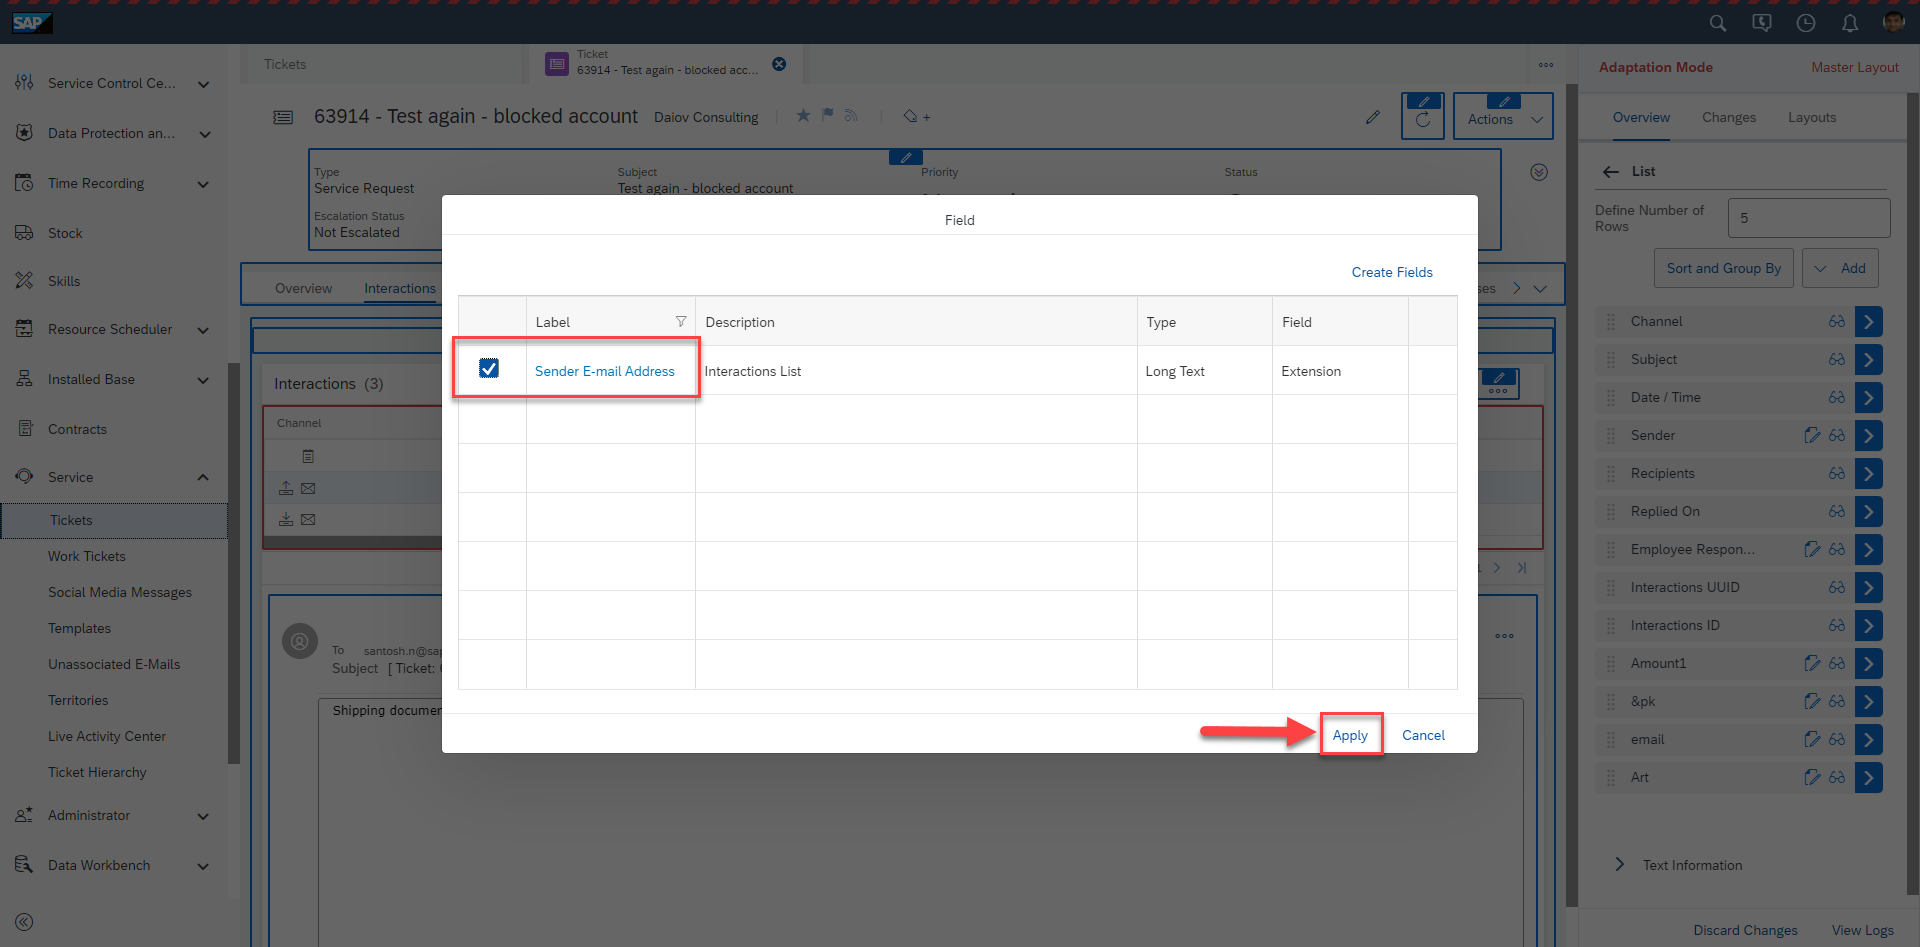Toggle visibility of Subject field

point(1837,359)
